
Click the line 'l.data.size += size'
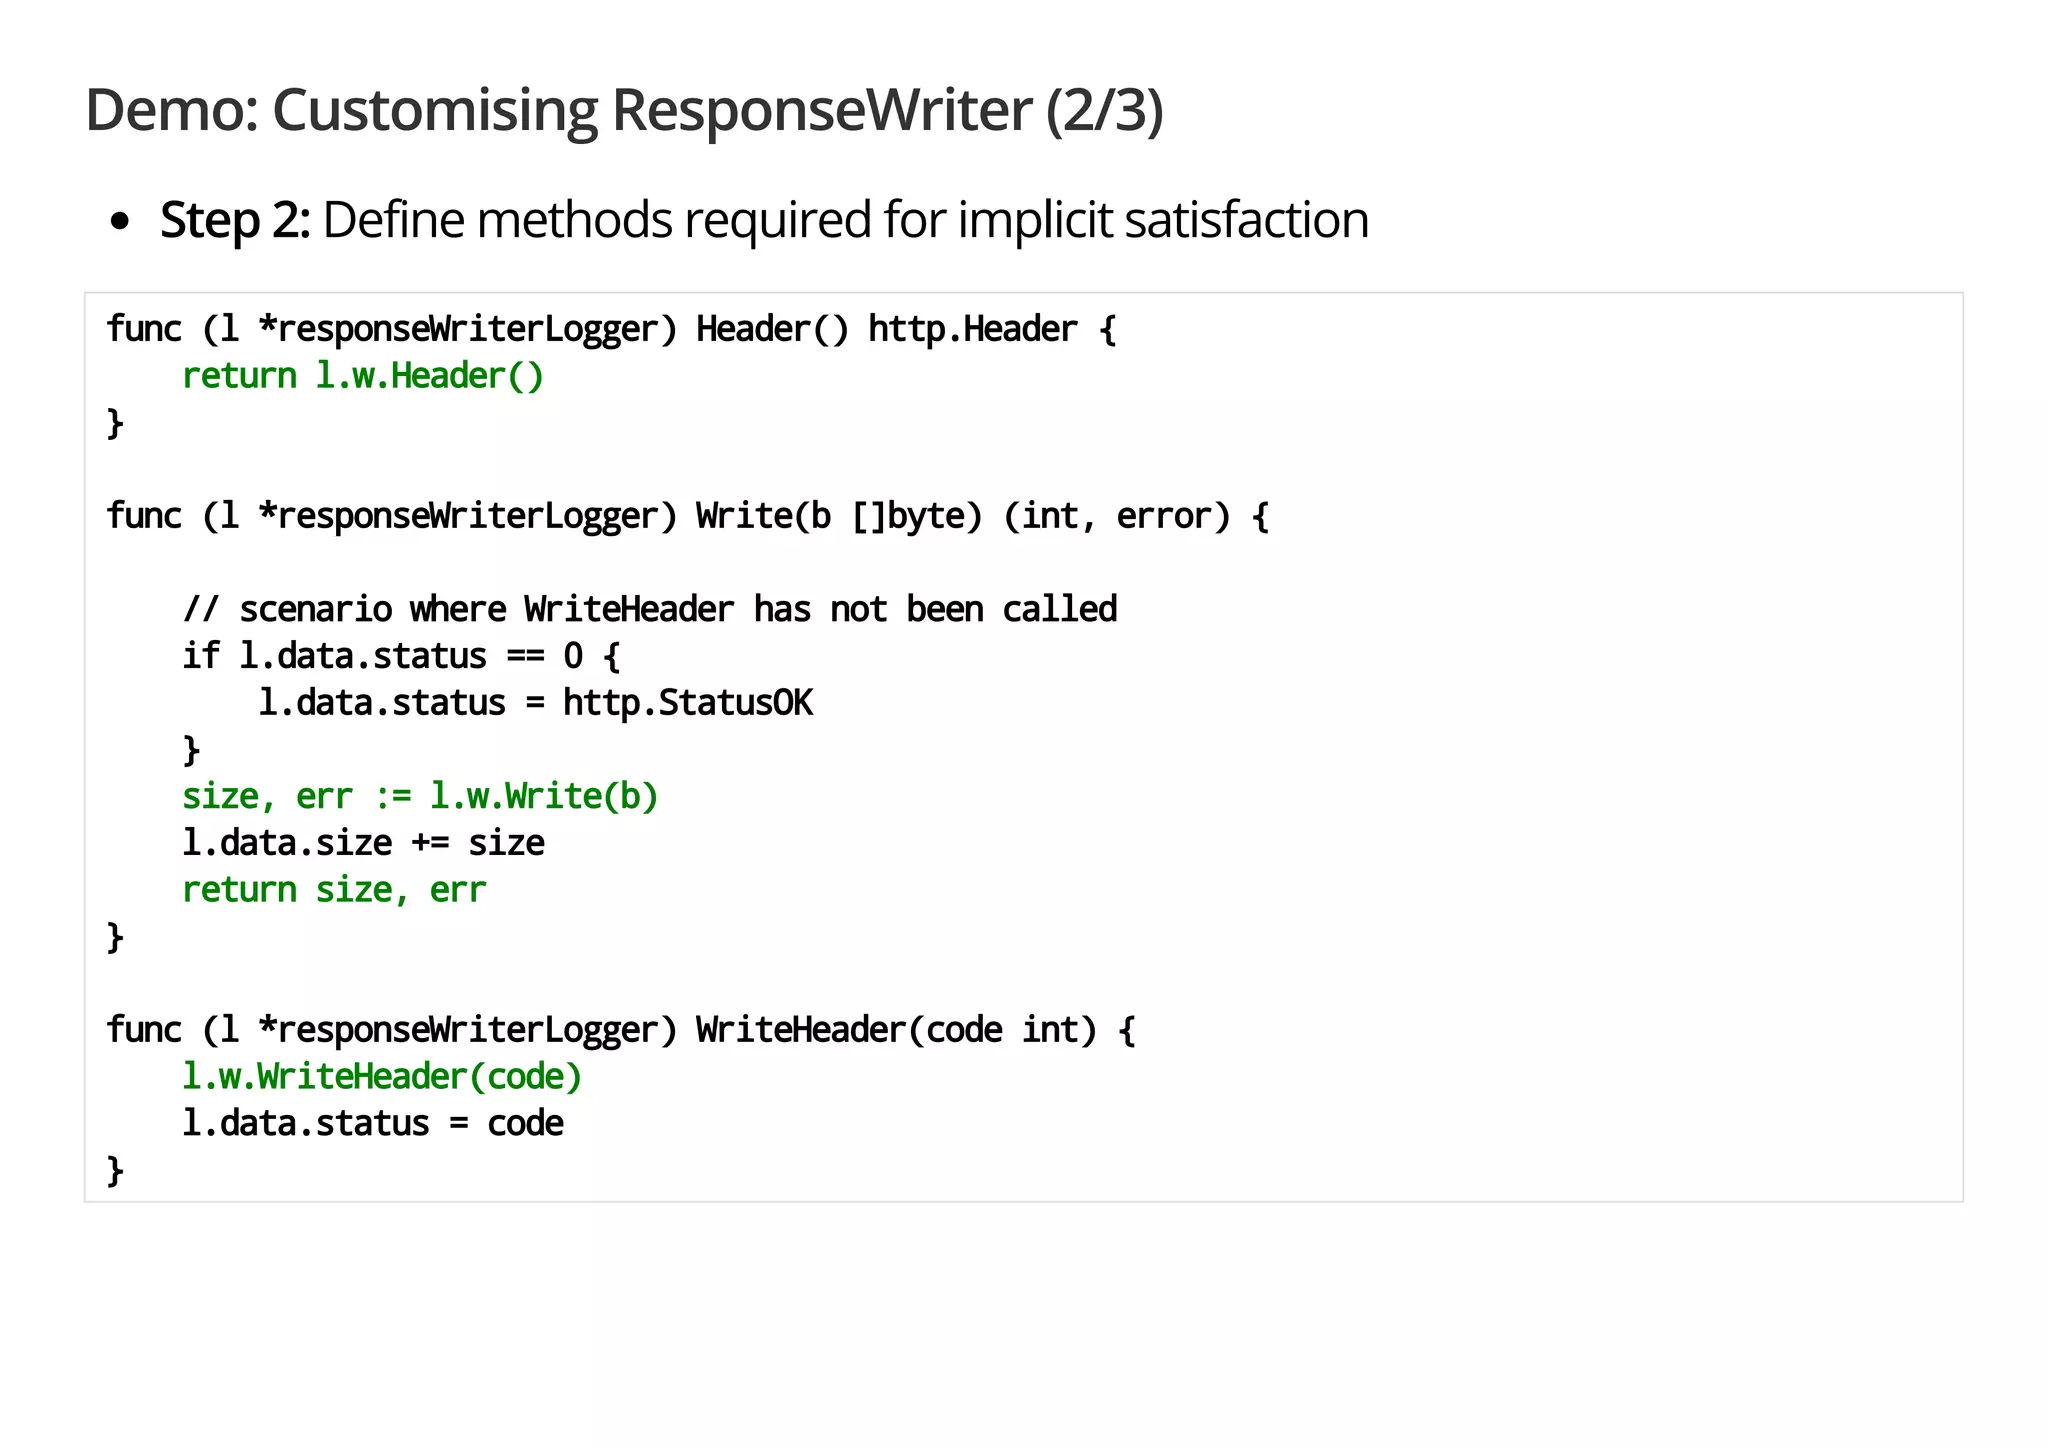tap(363, 843)
